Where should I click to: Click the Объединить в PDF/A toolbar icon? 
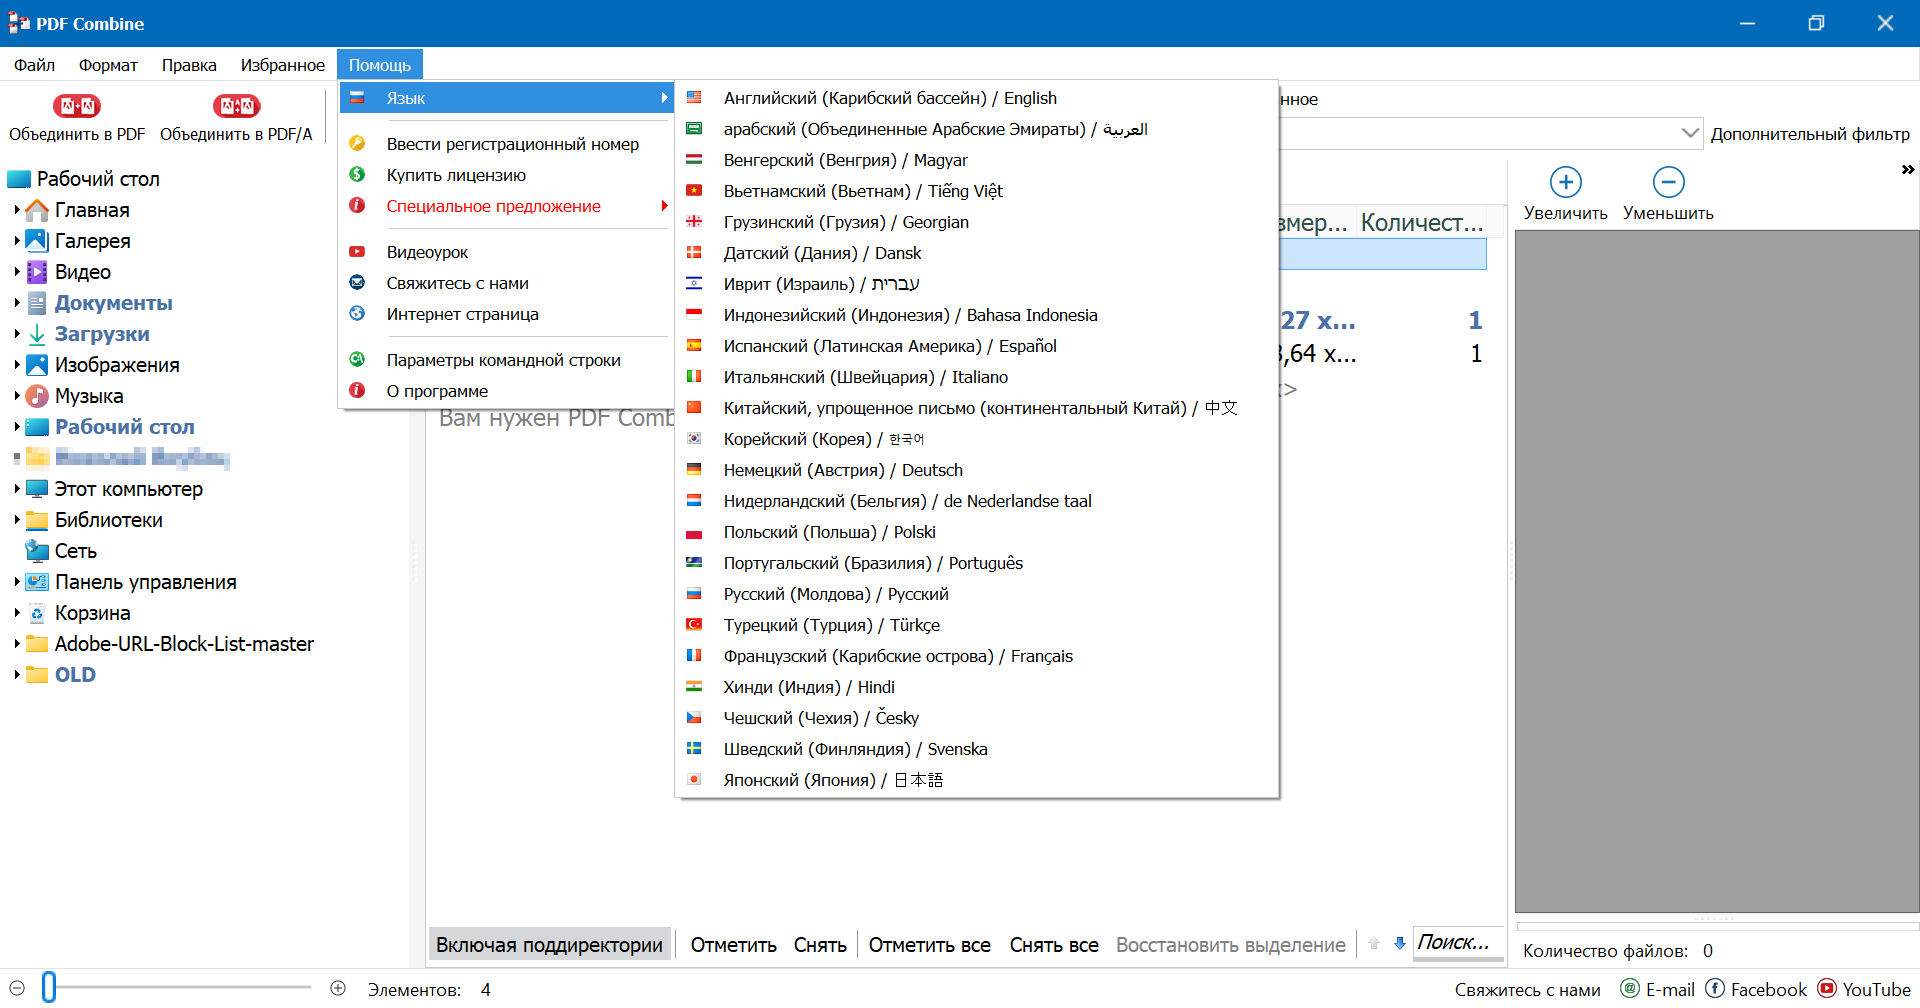point(236,106)
